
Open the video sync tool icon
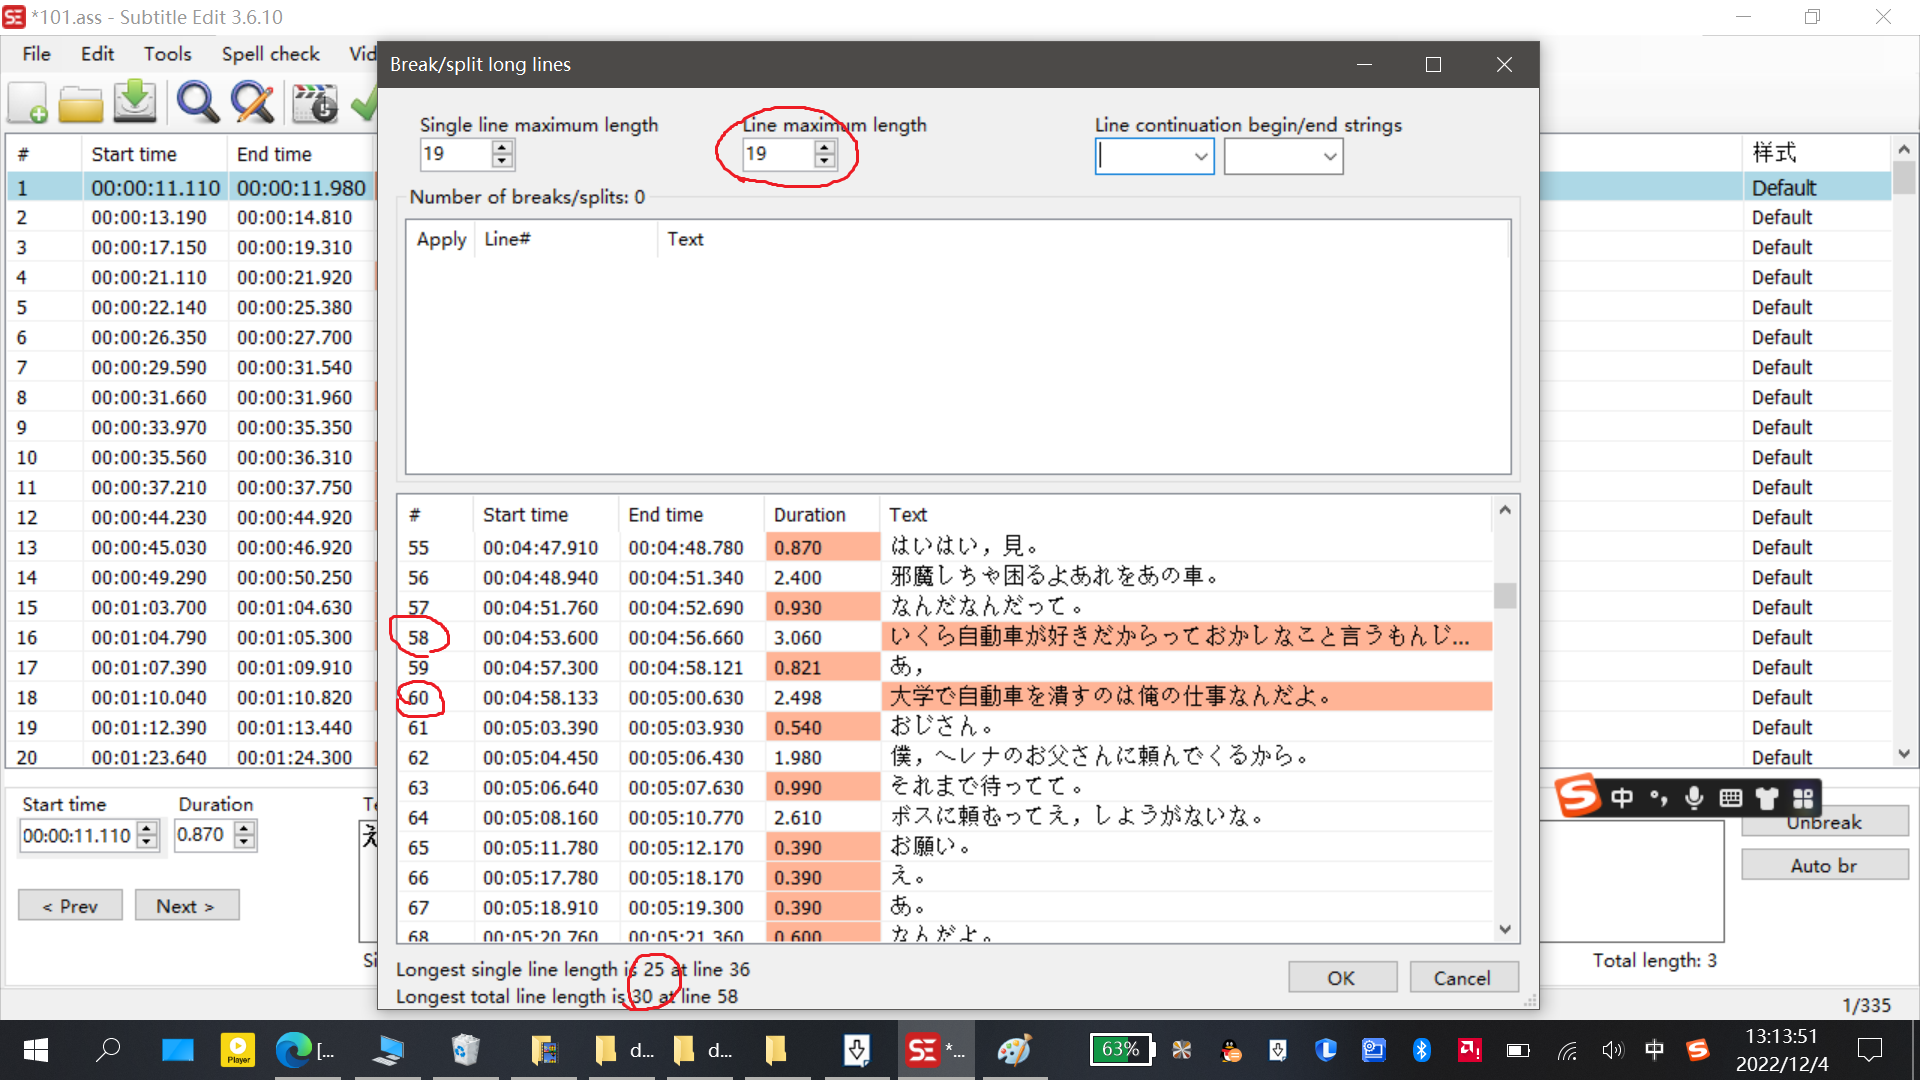[x=315, y=102]
